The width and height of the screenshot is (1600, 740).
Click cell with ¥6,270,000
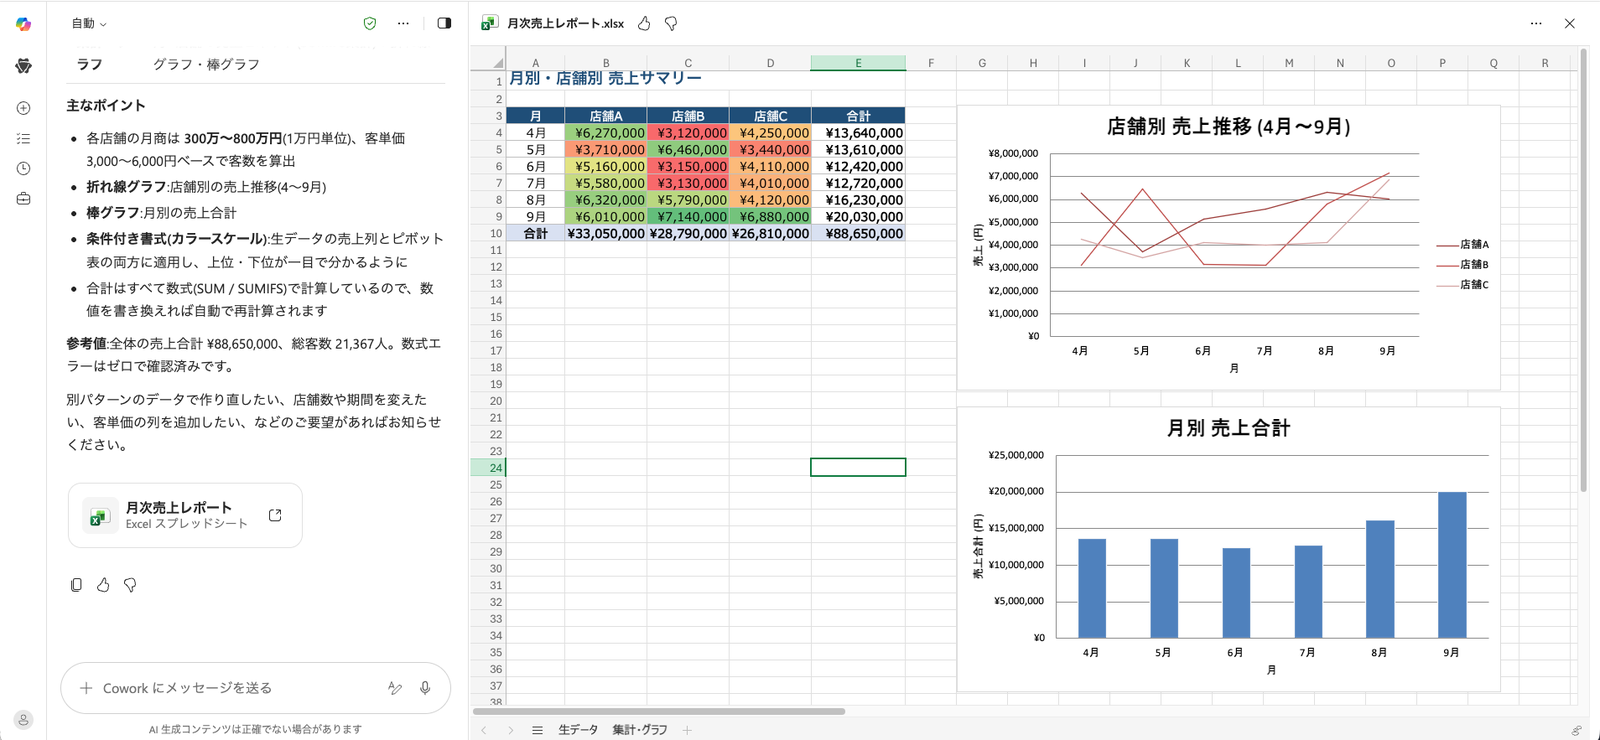pos(606,133)
